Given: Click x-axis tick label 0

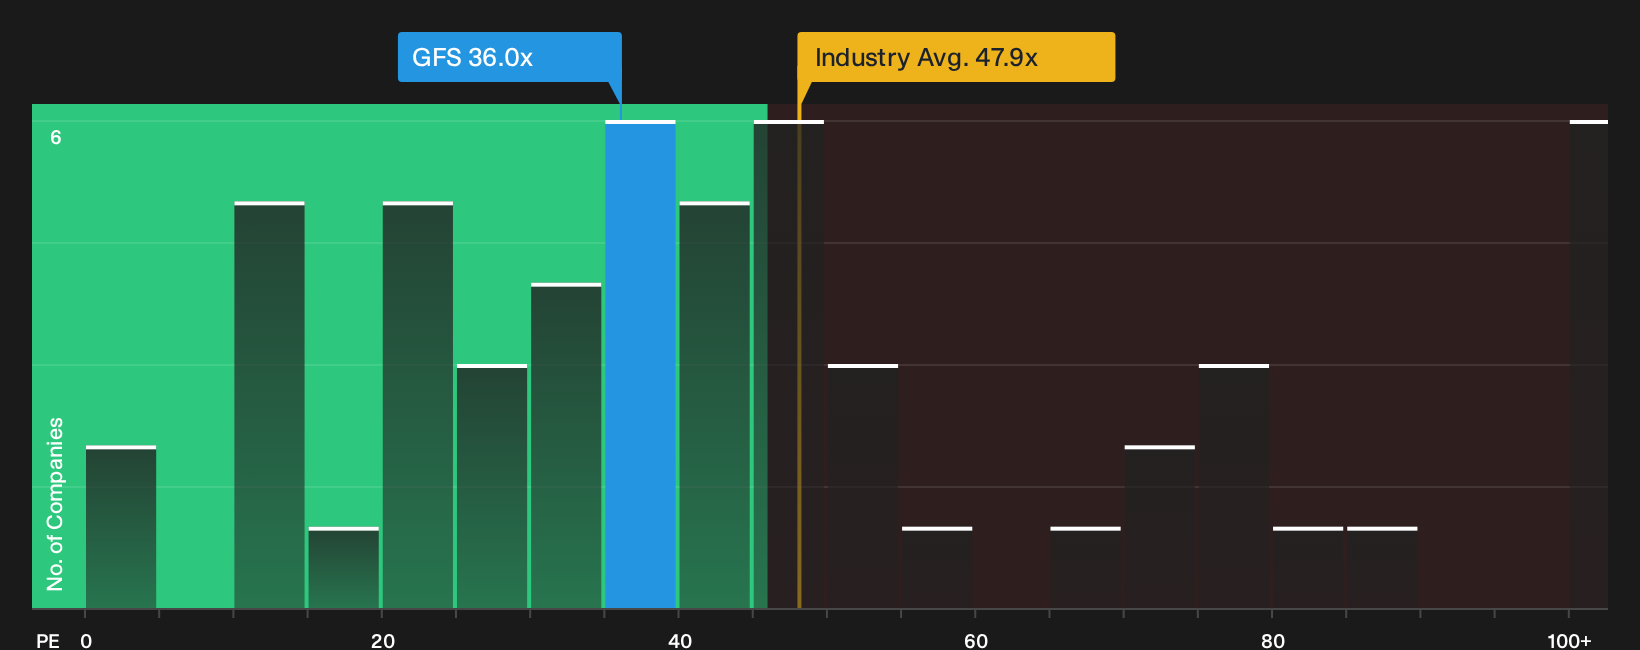Looking at the screenshot, I should coord(86,640).
